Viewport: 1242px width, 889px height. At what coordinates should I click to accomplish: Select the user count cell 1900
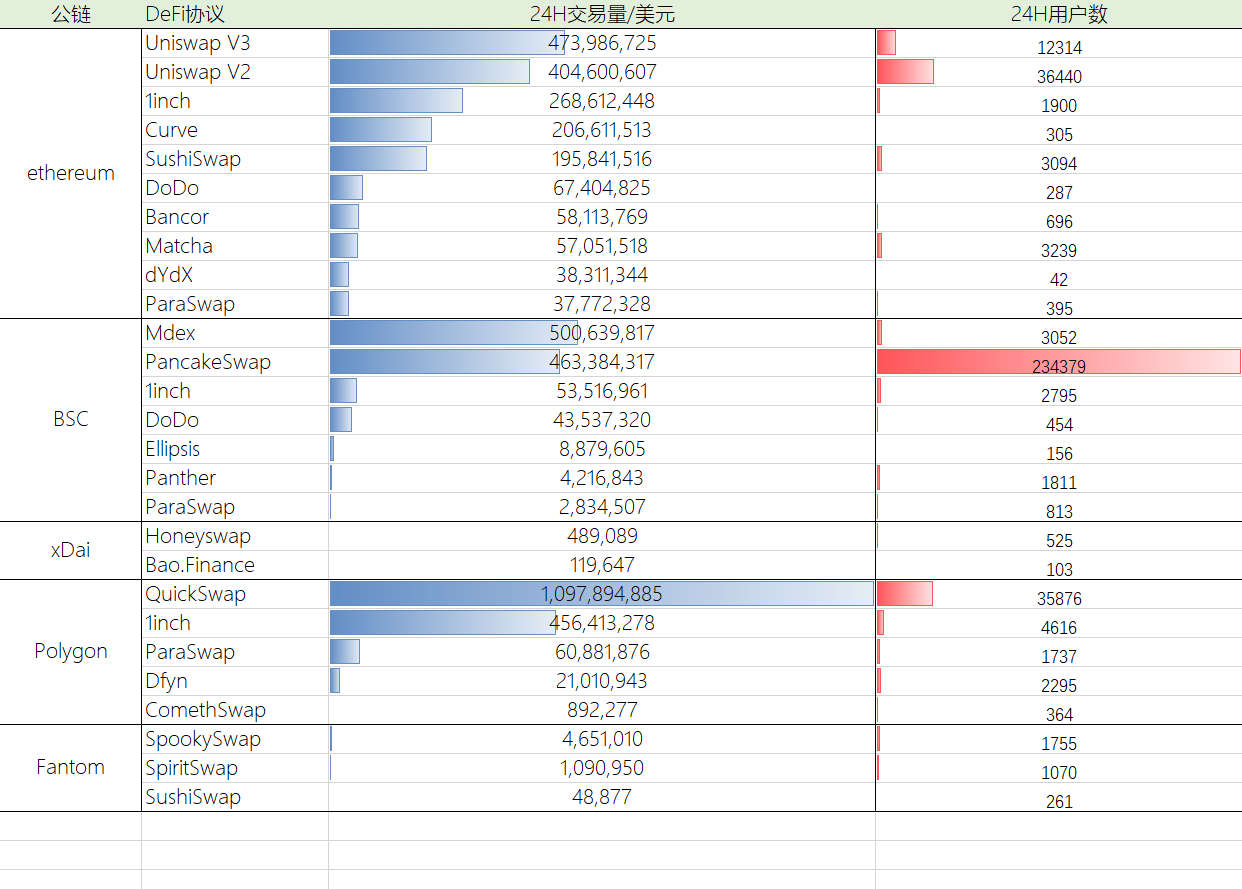[x=1059, y=101]
